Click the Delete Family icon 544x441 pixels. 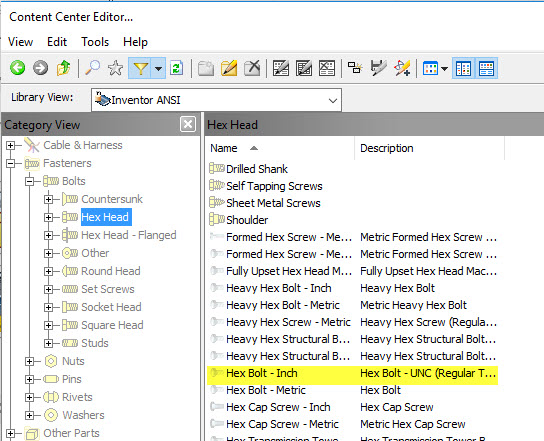[327, 68]
